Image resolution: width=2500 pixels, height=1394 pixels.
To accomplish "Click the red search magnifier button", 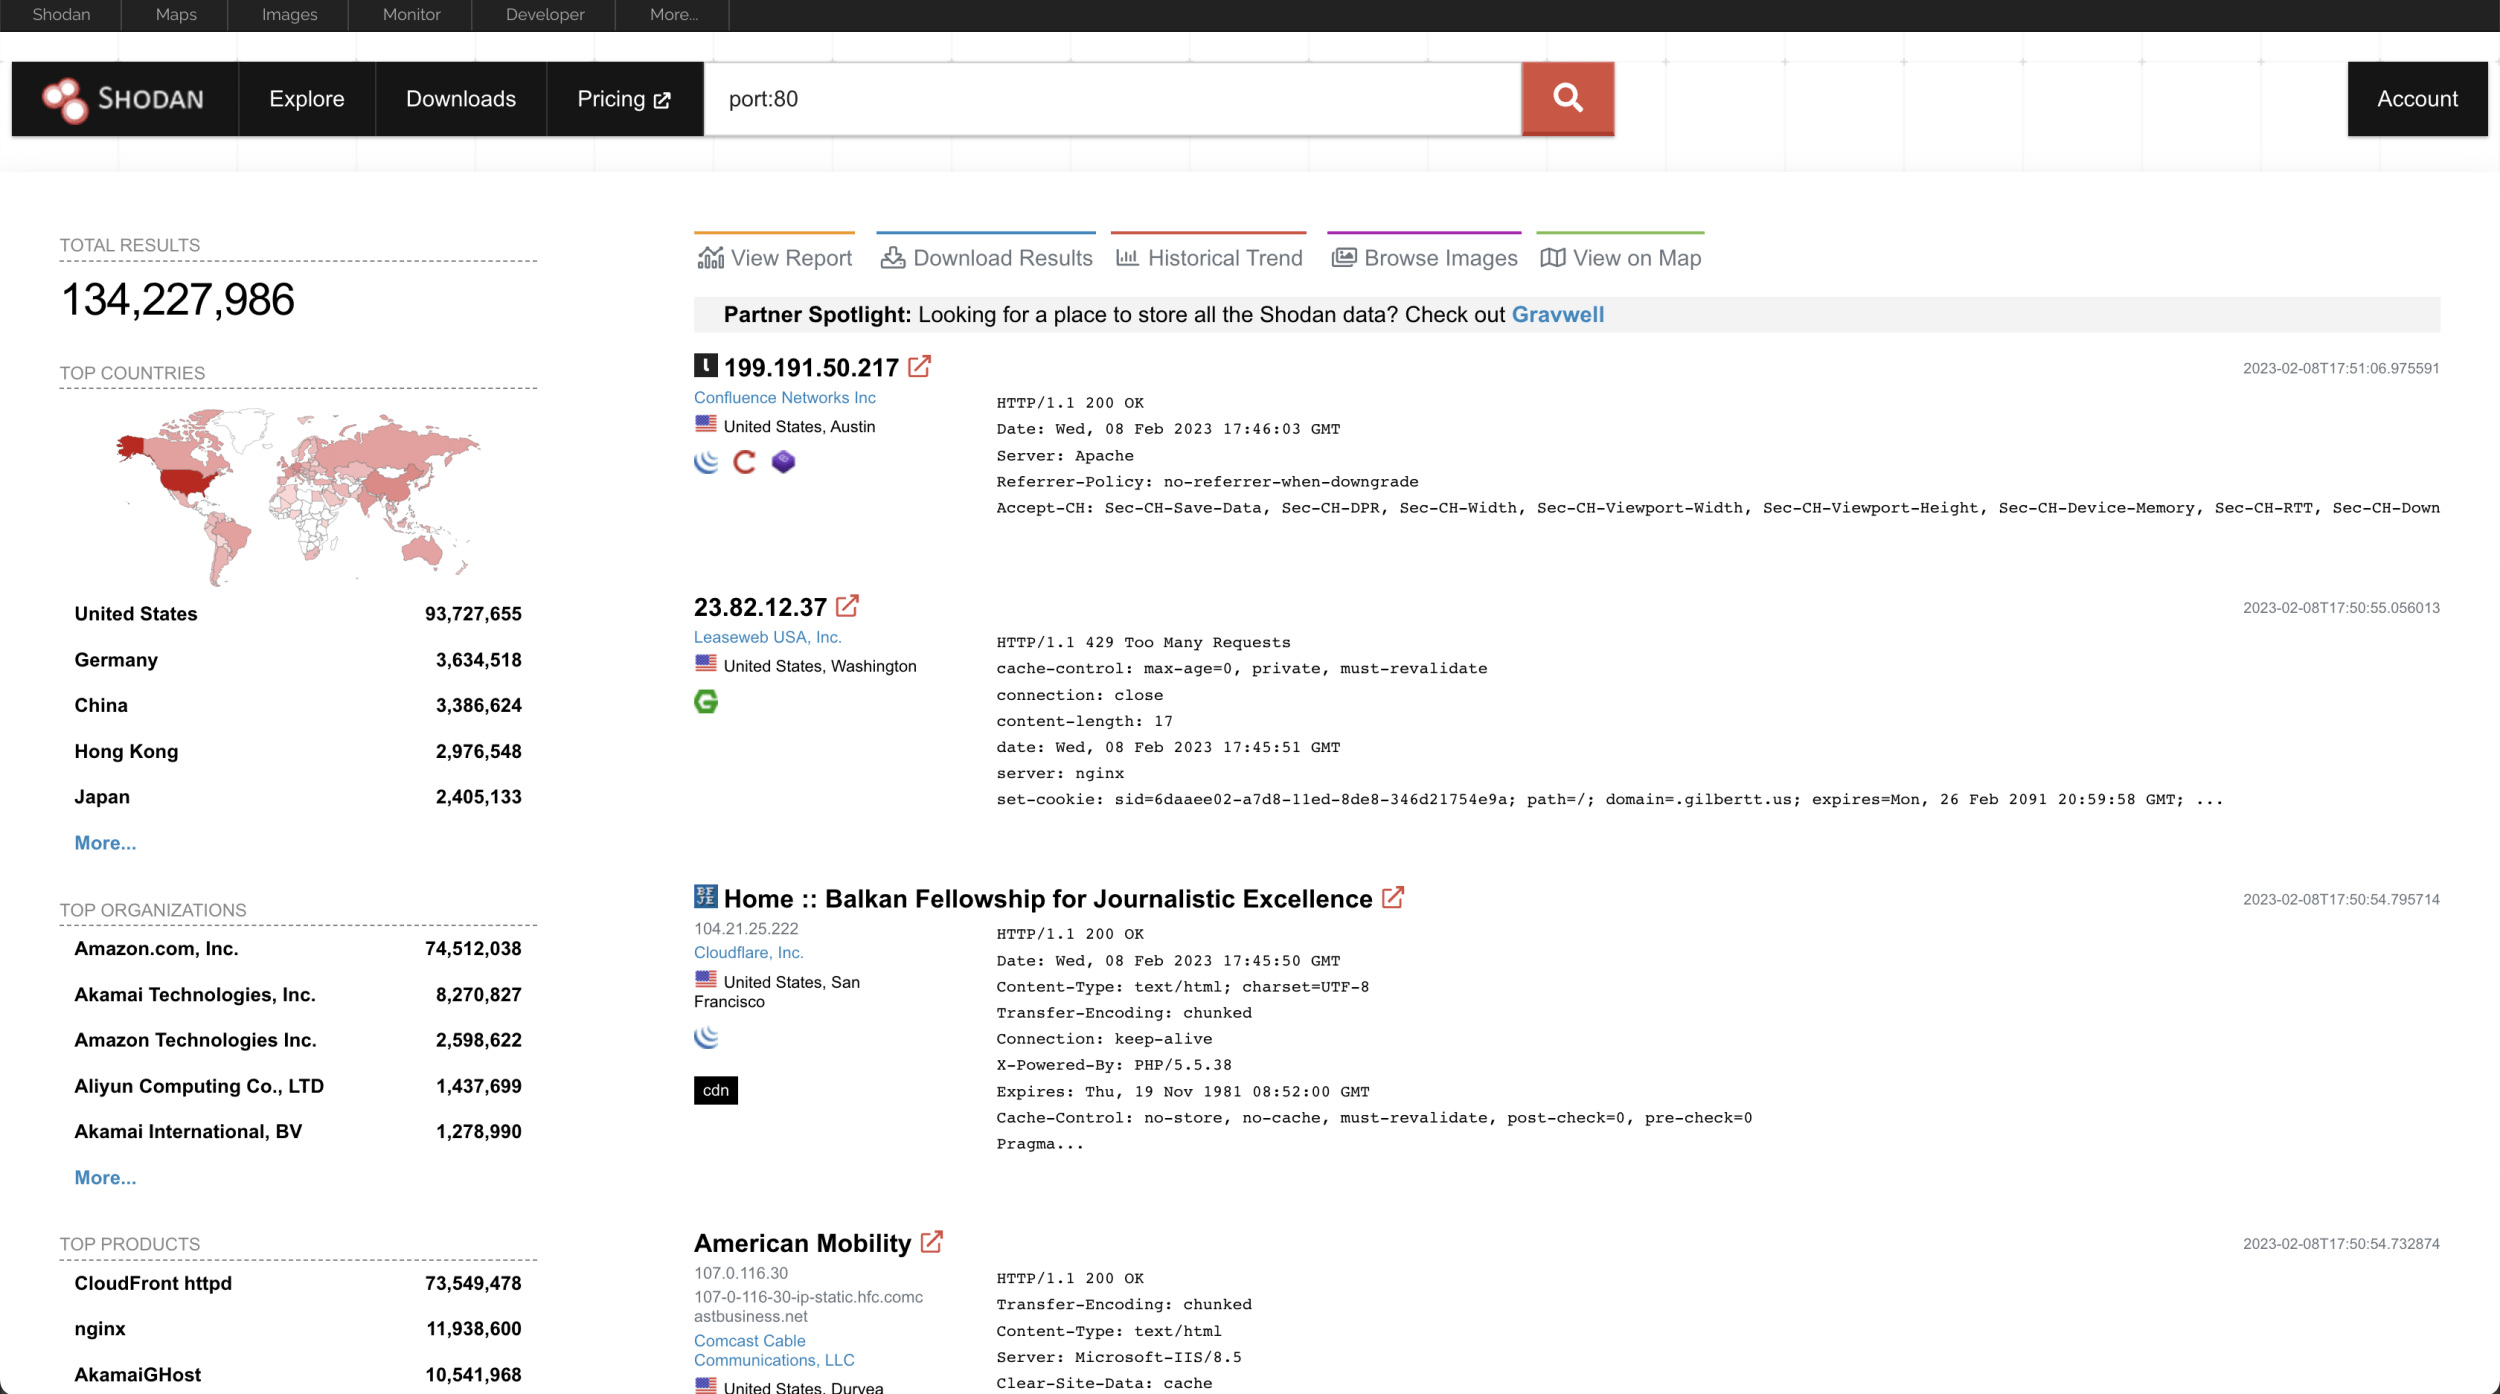I will click(1567, 98).
